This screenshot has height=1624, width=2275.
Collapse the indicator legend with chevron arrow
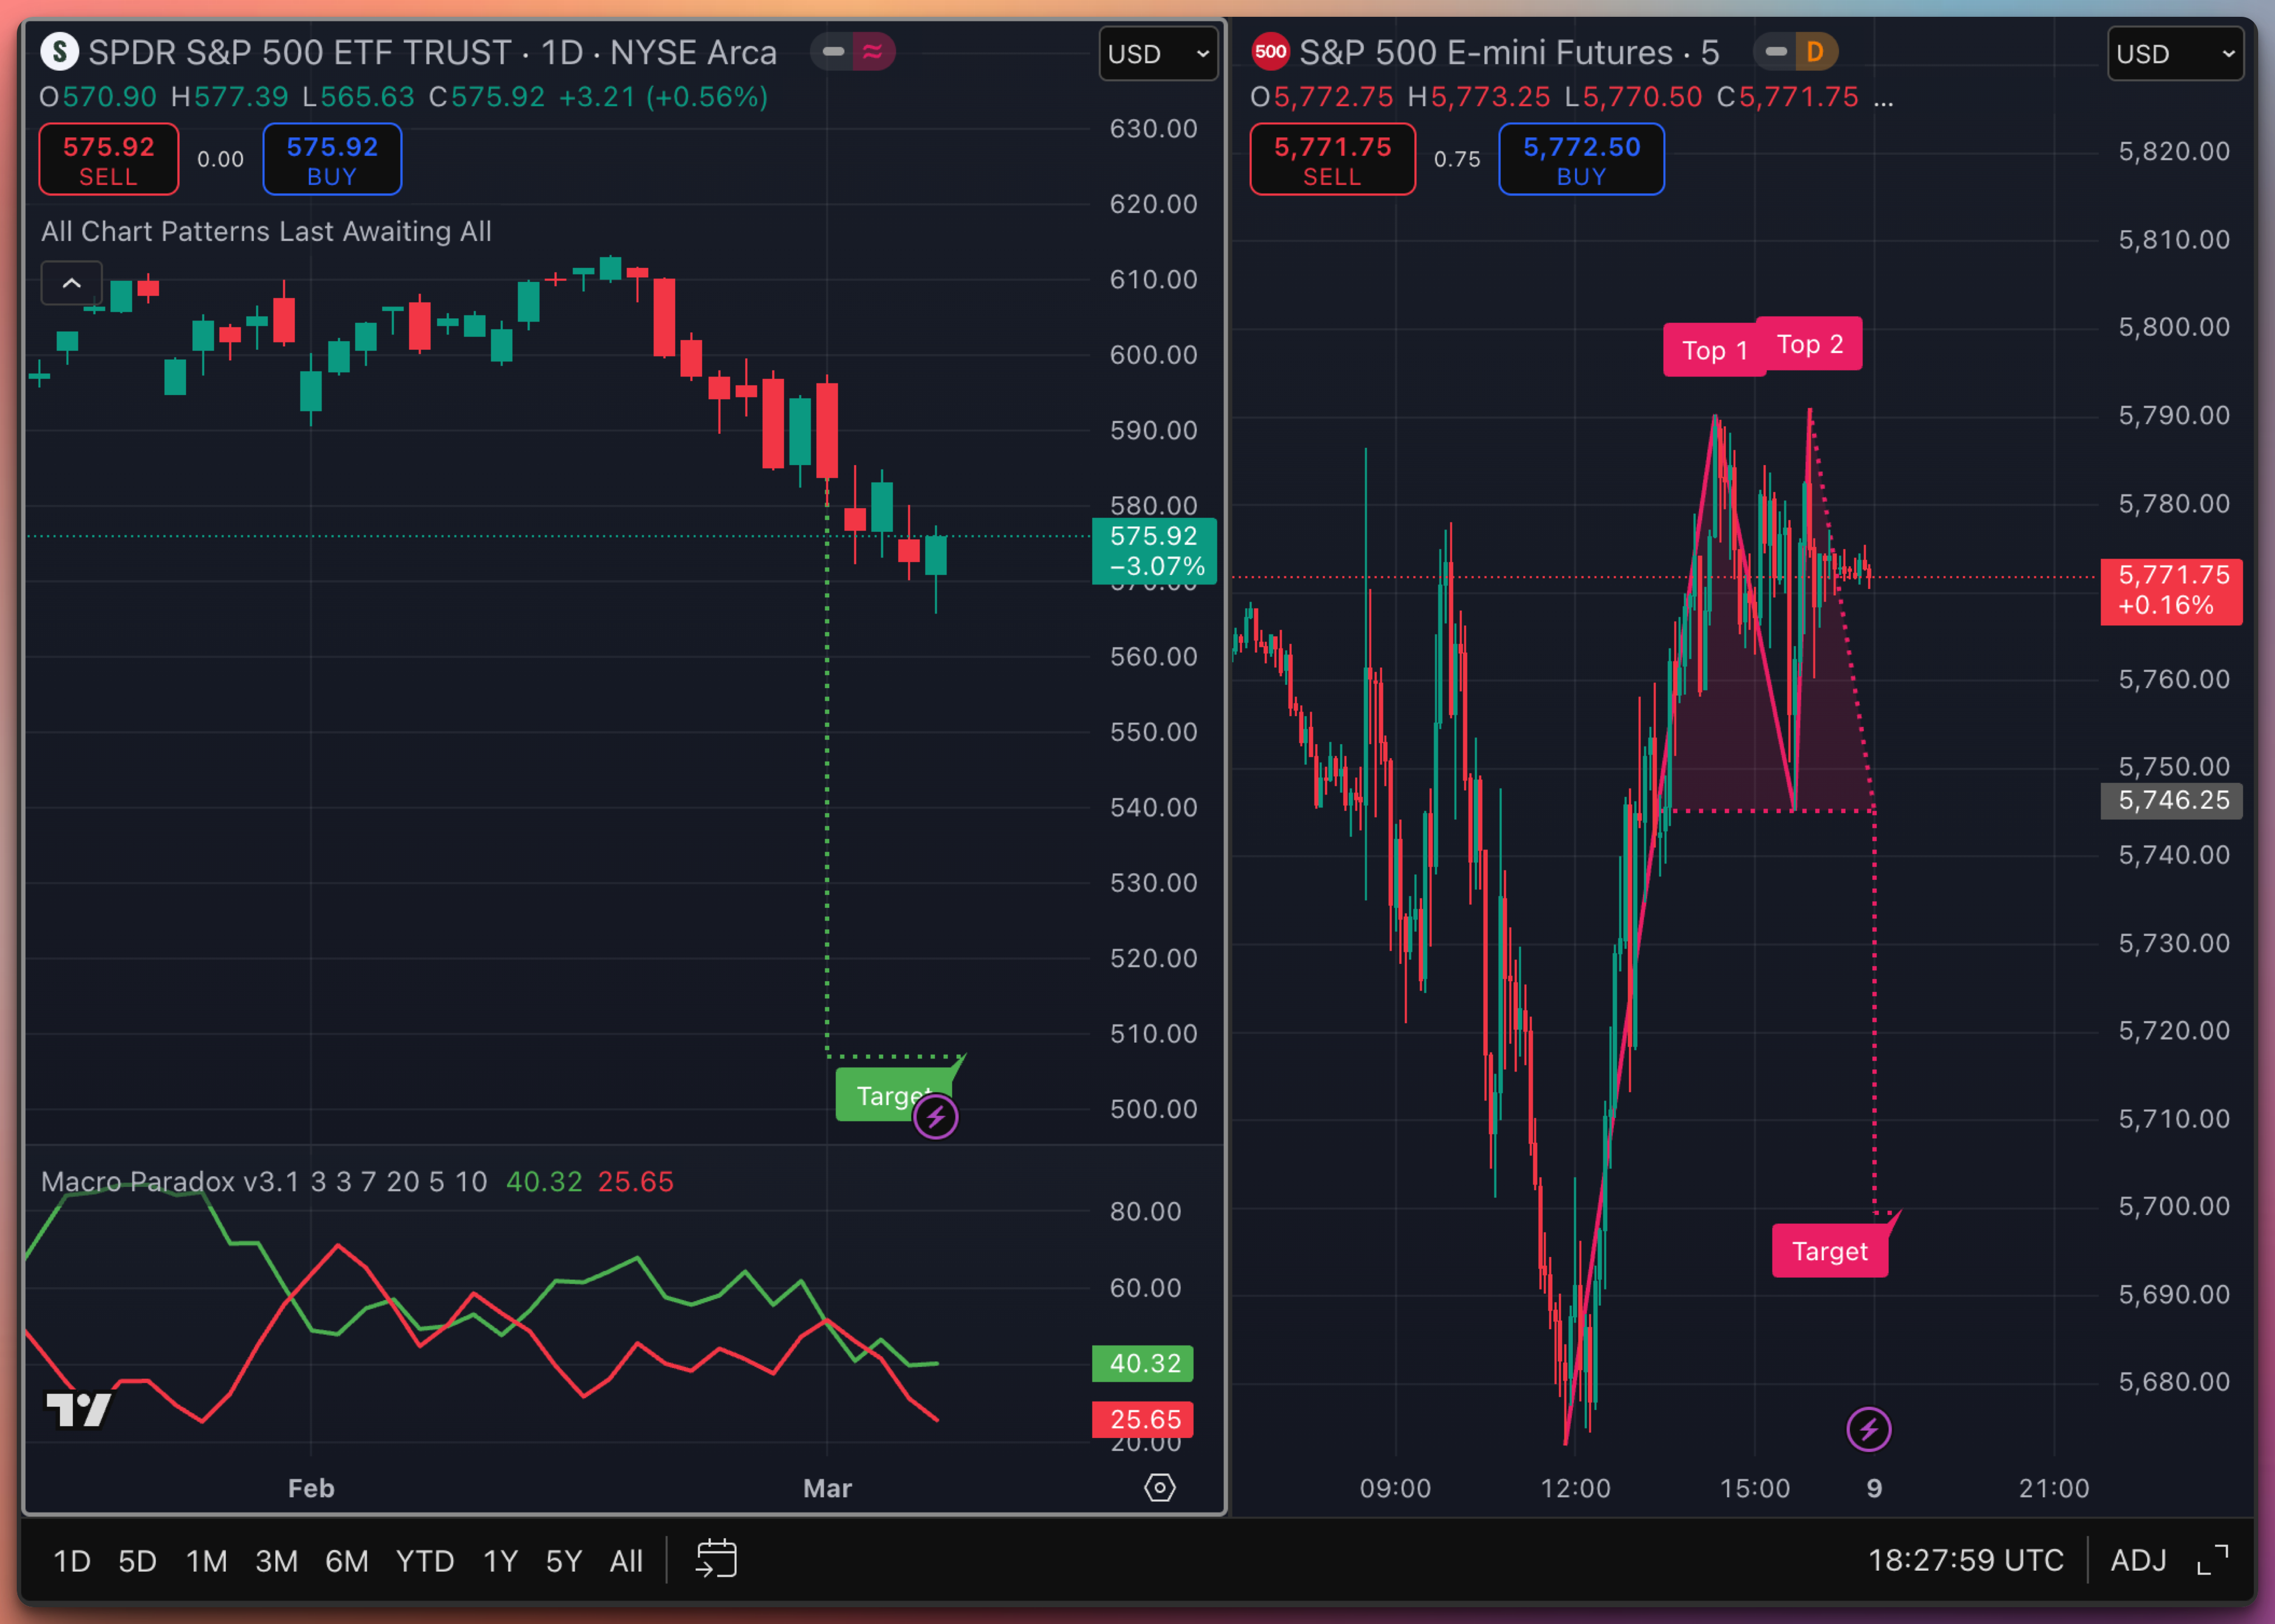(71, 283)
